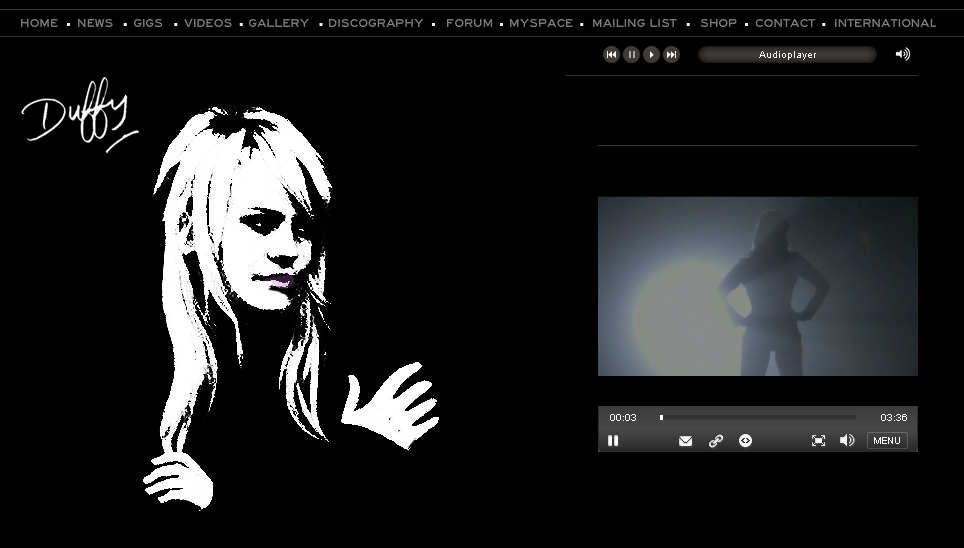
Task: Copy video link with chain icon
Action: 716,441
